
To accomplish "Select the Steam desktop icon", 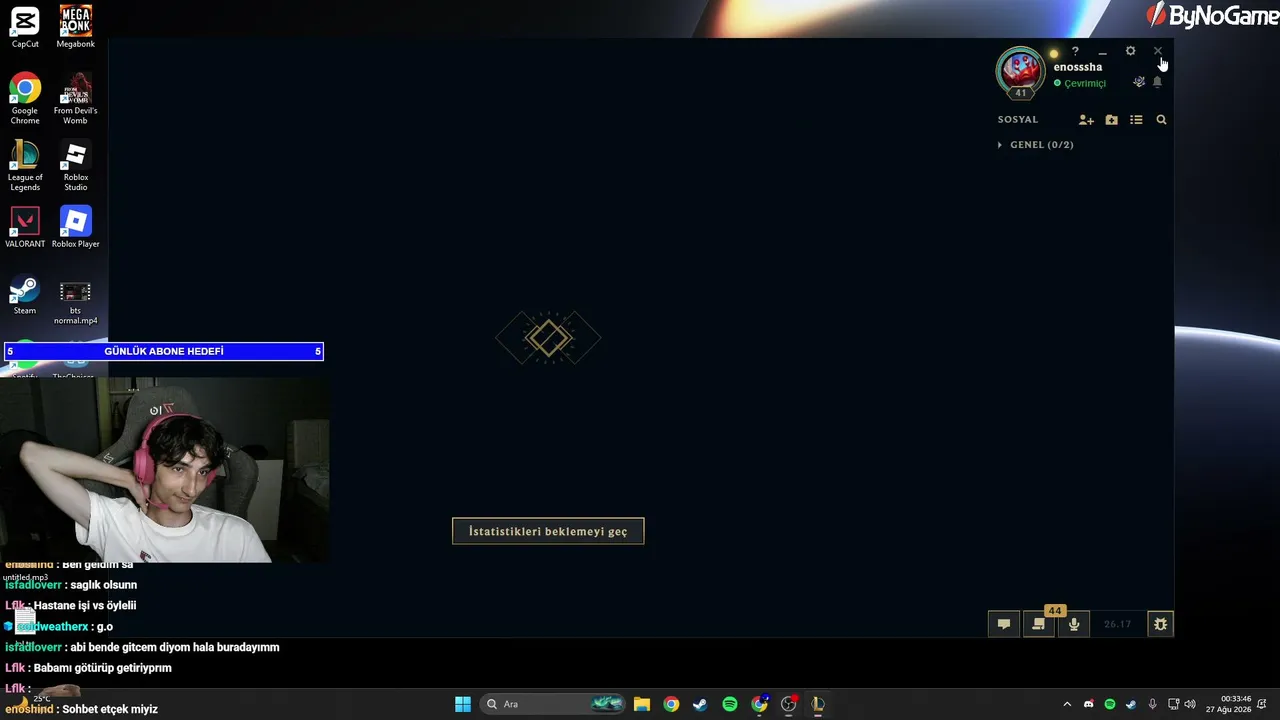I will point(25,296).
